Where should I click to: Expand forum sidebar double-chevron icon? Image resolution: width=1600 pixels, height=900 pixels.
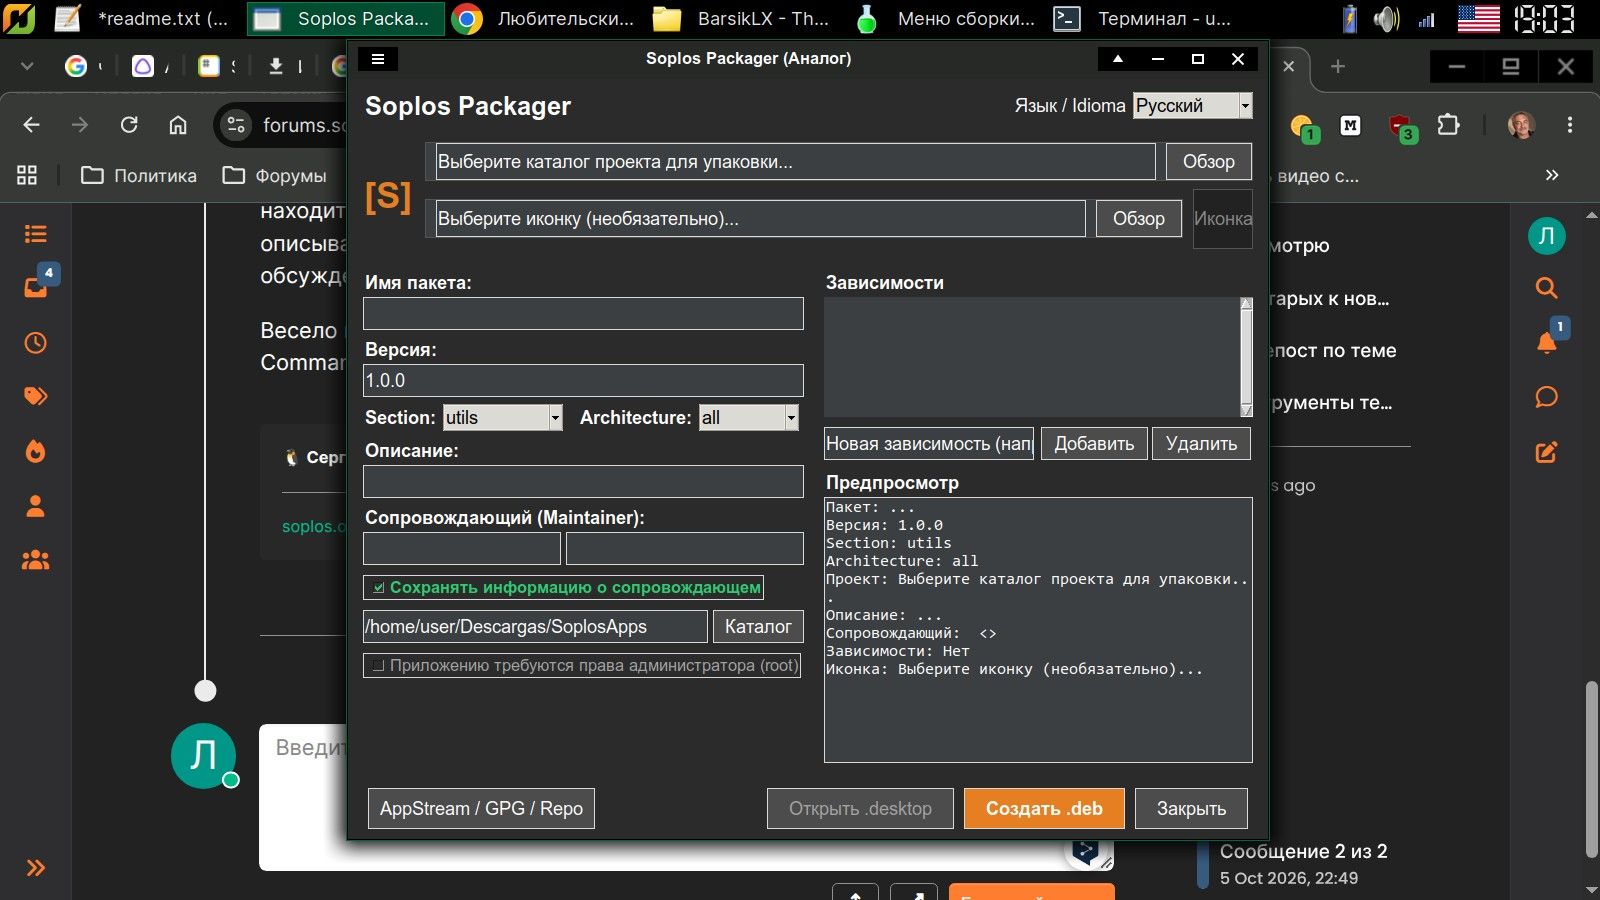coord(35,867)
